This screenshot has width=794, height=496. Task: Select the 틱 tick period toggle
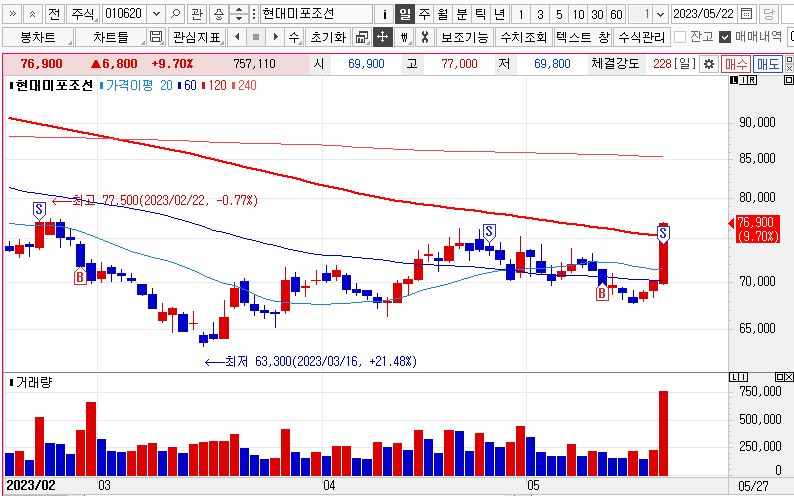click(480, 14)
